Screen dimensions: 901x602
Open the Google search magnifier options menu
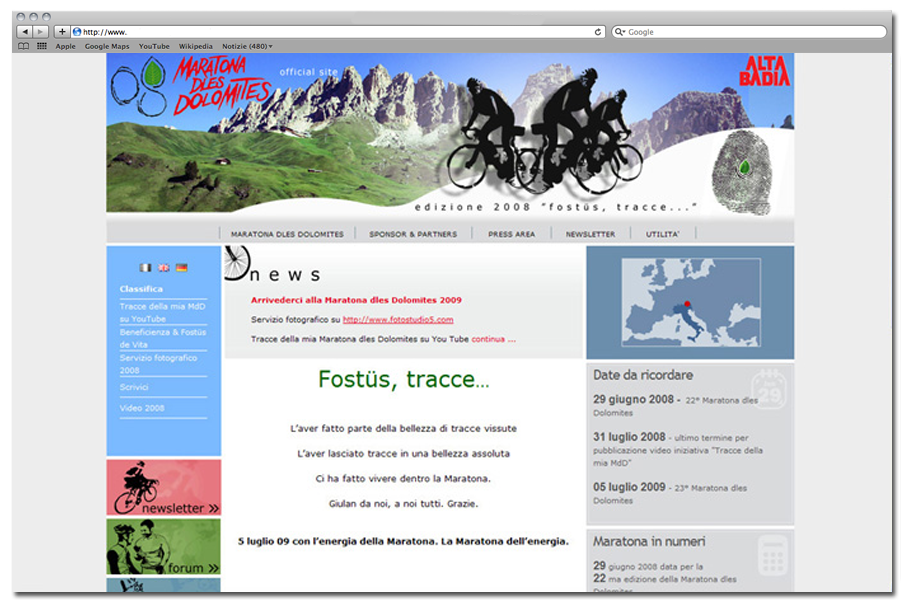(x=620, y=31)
